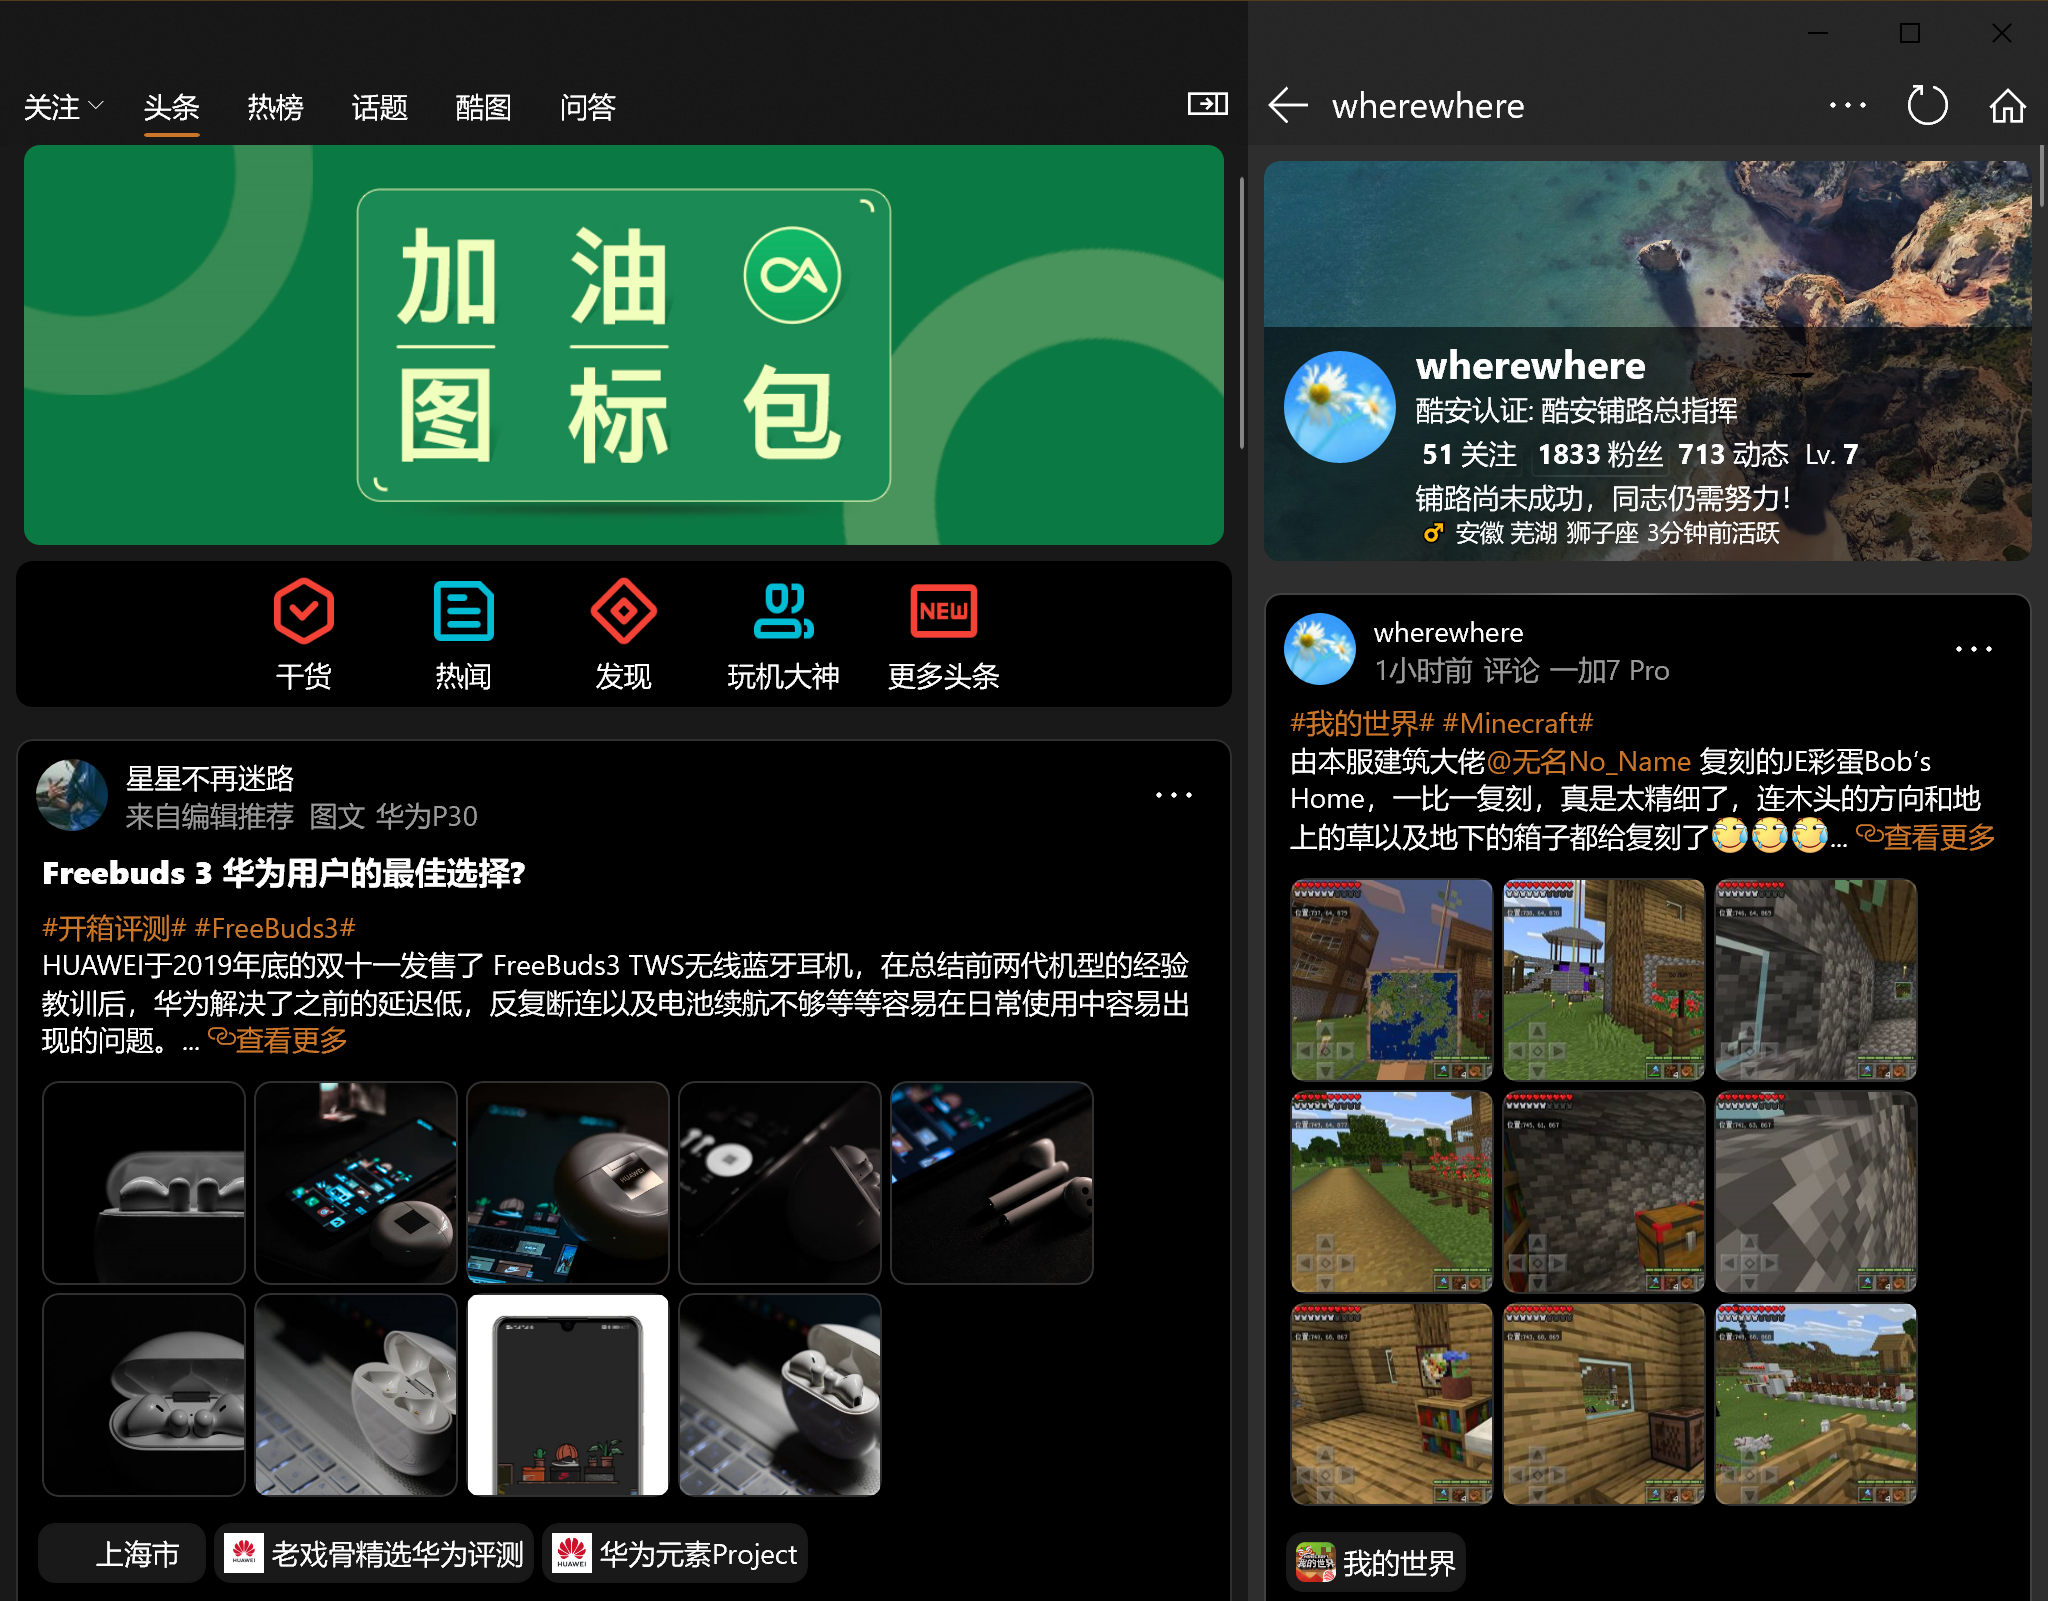The height and width of the screenshot is (1601, 2048).
Task: Click the 华为元素Project tag button
Action: point(675,1554)
